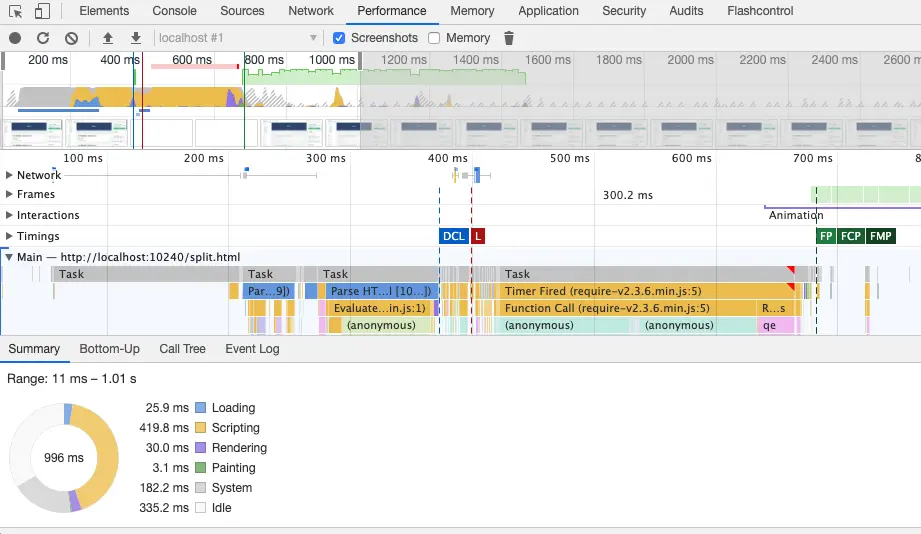The image size is (921, 534).
Task: Select the FP first paint marker
Action: 826,236
